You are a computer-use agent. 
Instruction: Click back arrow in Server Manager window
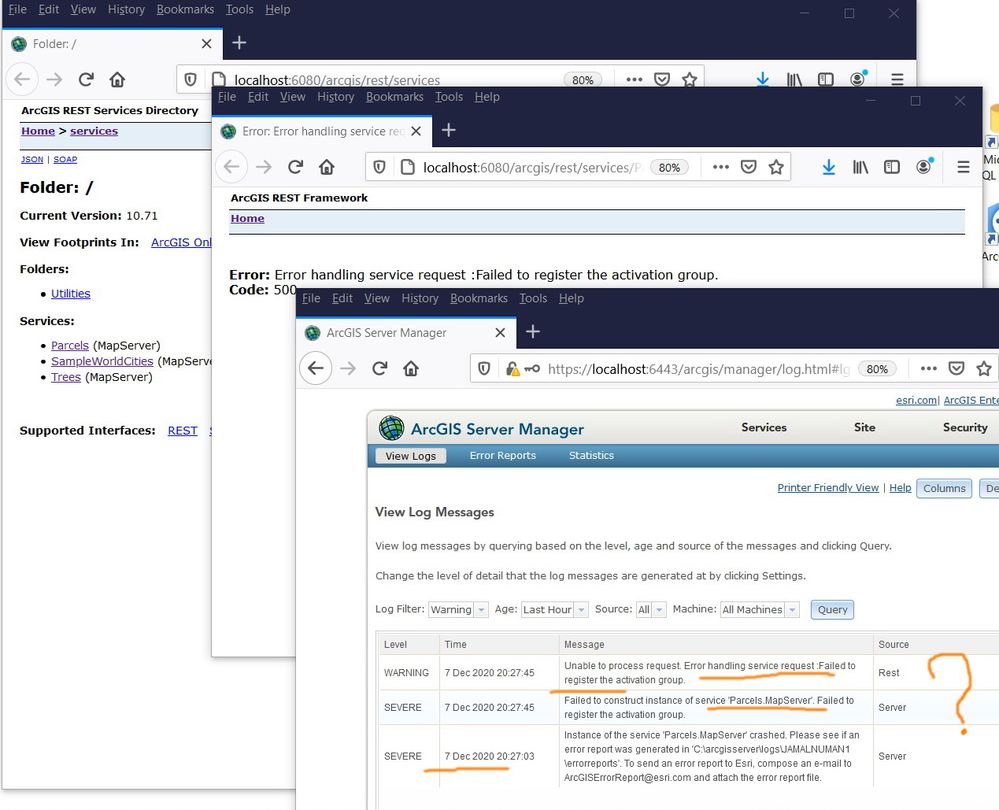315,368
